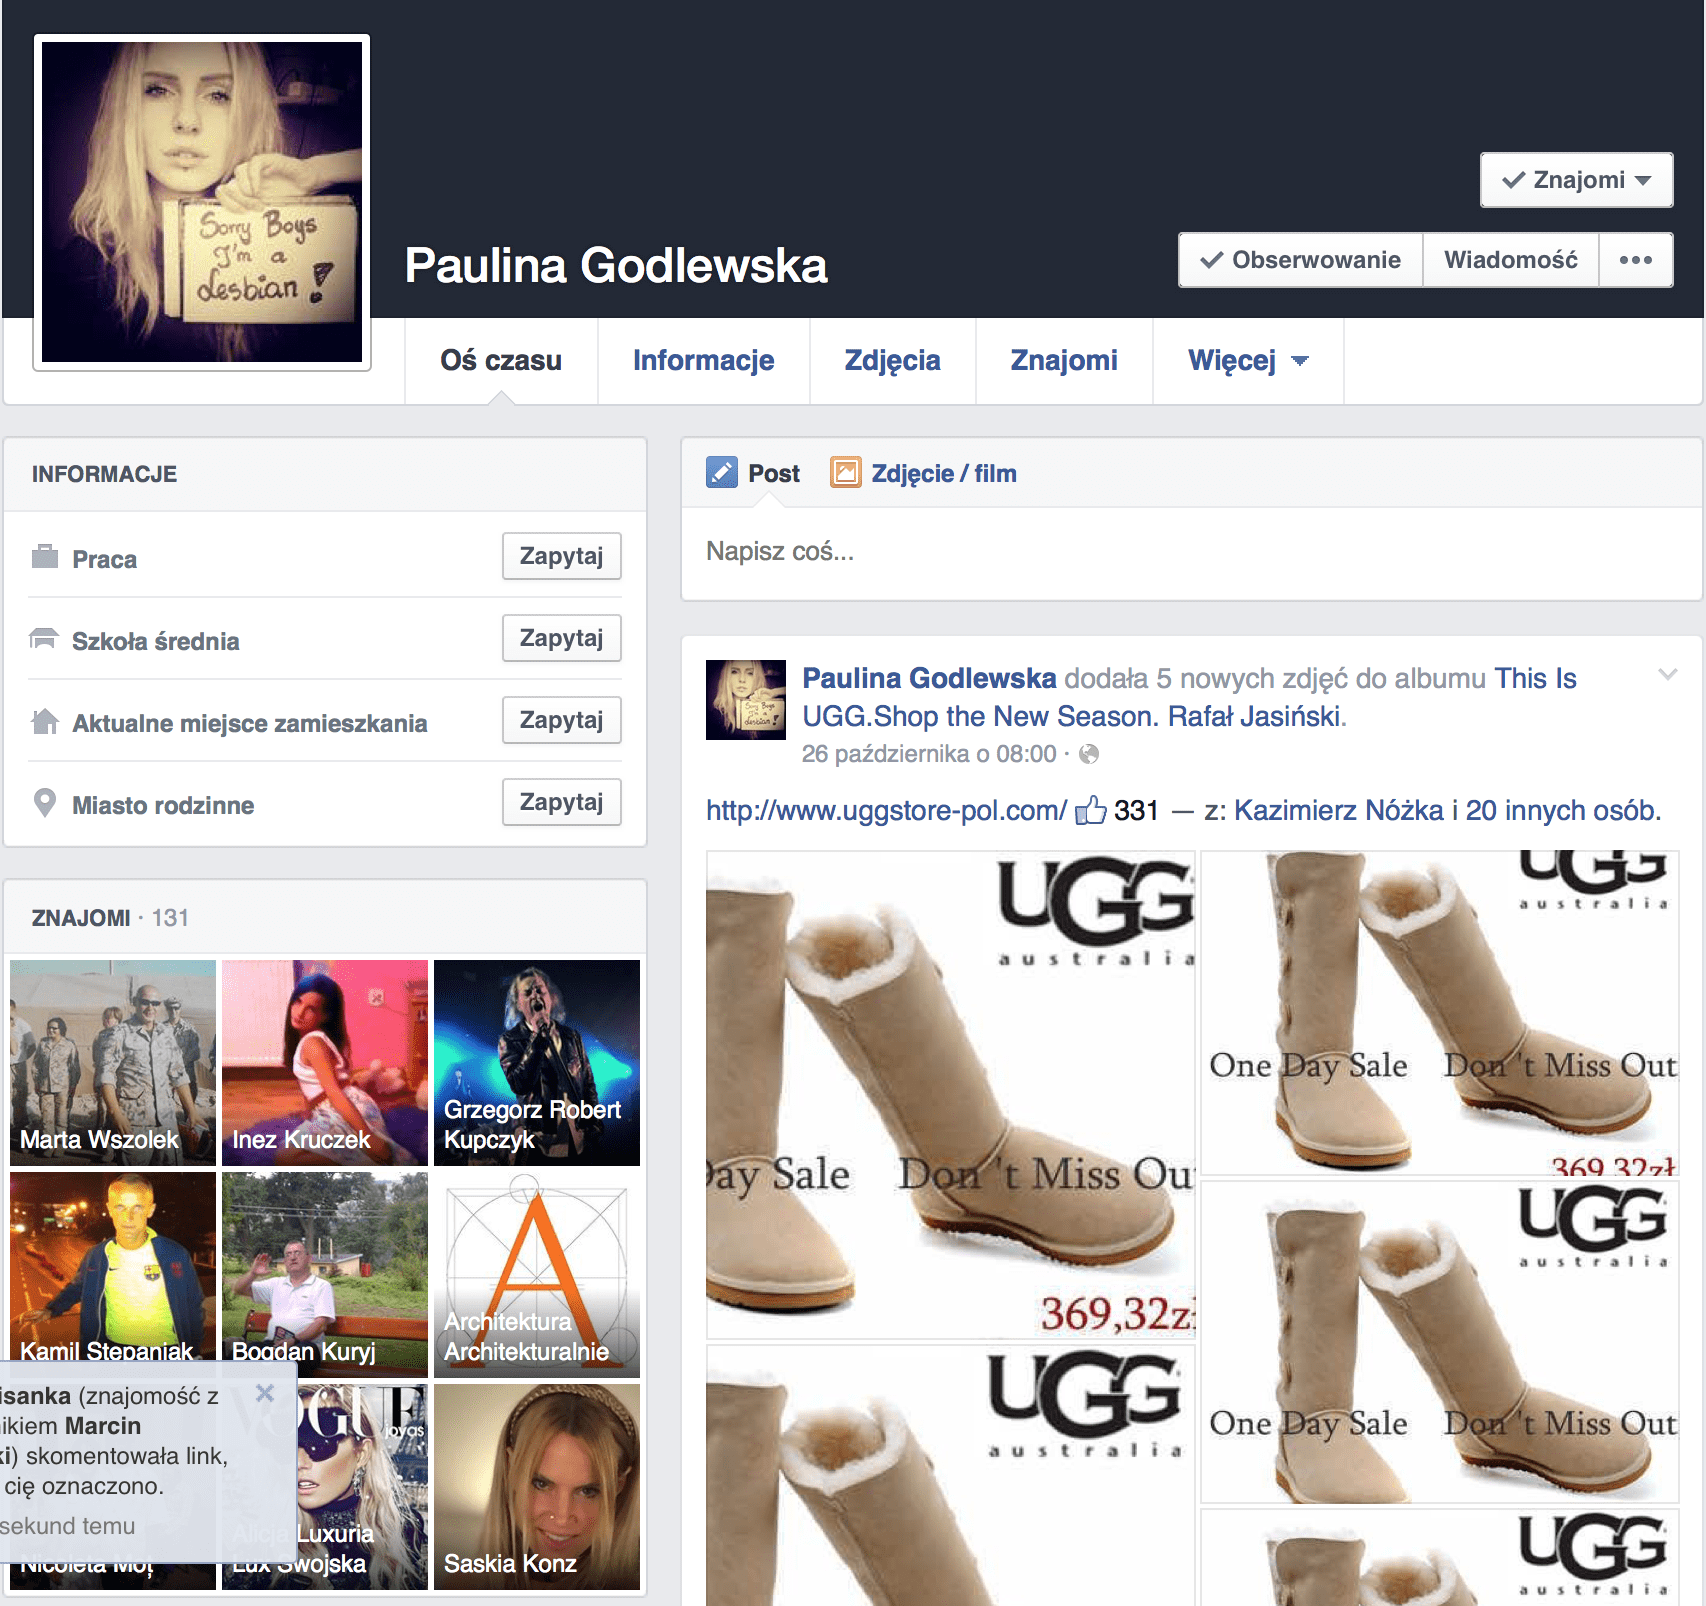Open Marta Wszołek friend thumbnail
The height and width of the screenshot is (1606, 1706).
click(113, 1063)
